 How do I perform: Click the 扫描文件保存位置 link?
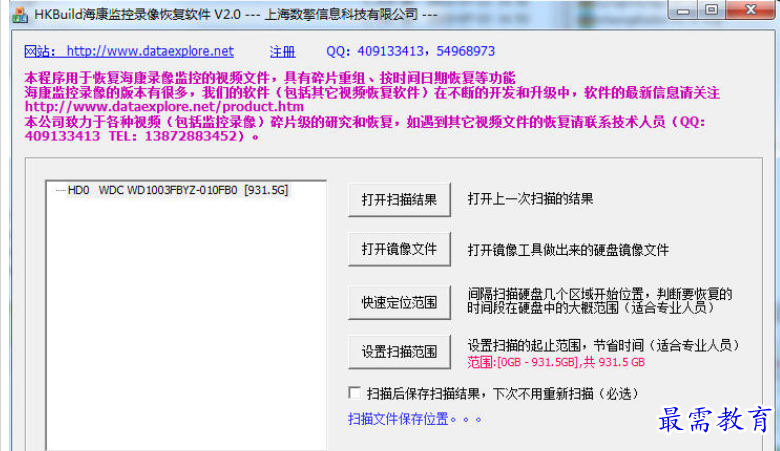(415, 419)
